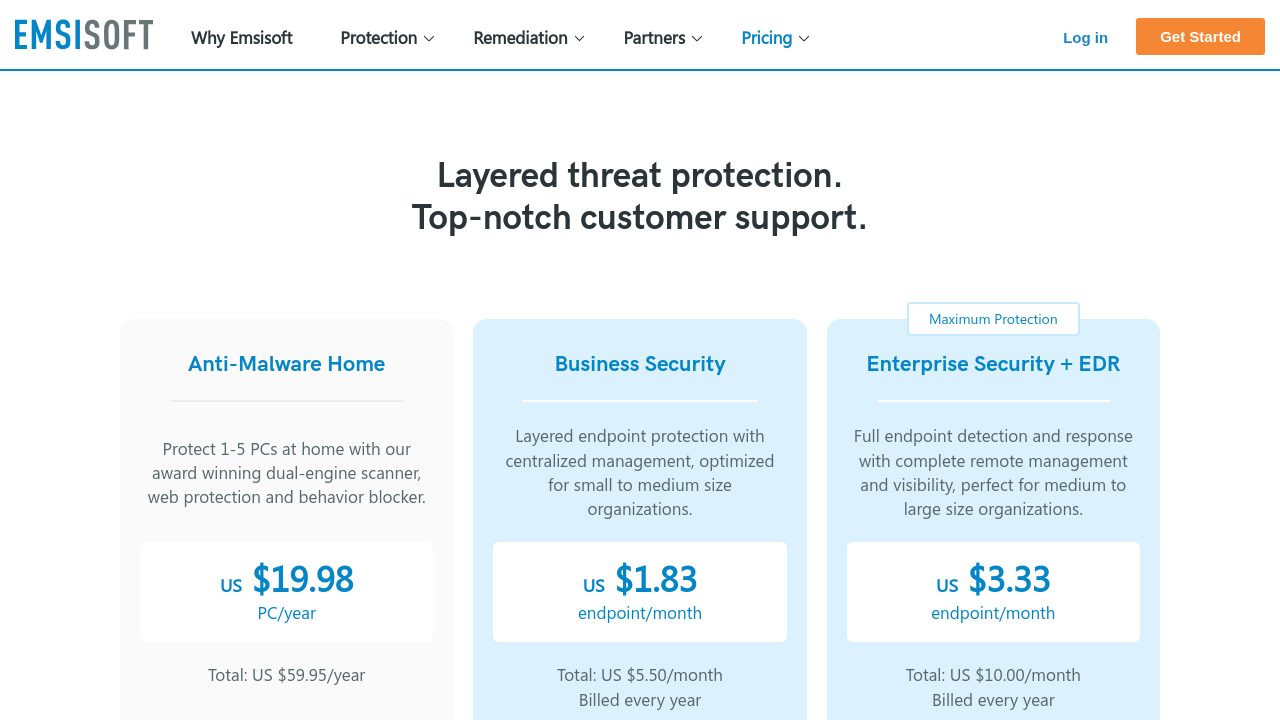Click the Emsisoft logo
The height and width of the screenshot is (720, 1280).
point(84,36)
